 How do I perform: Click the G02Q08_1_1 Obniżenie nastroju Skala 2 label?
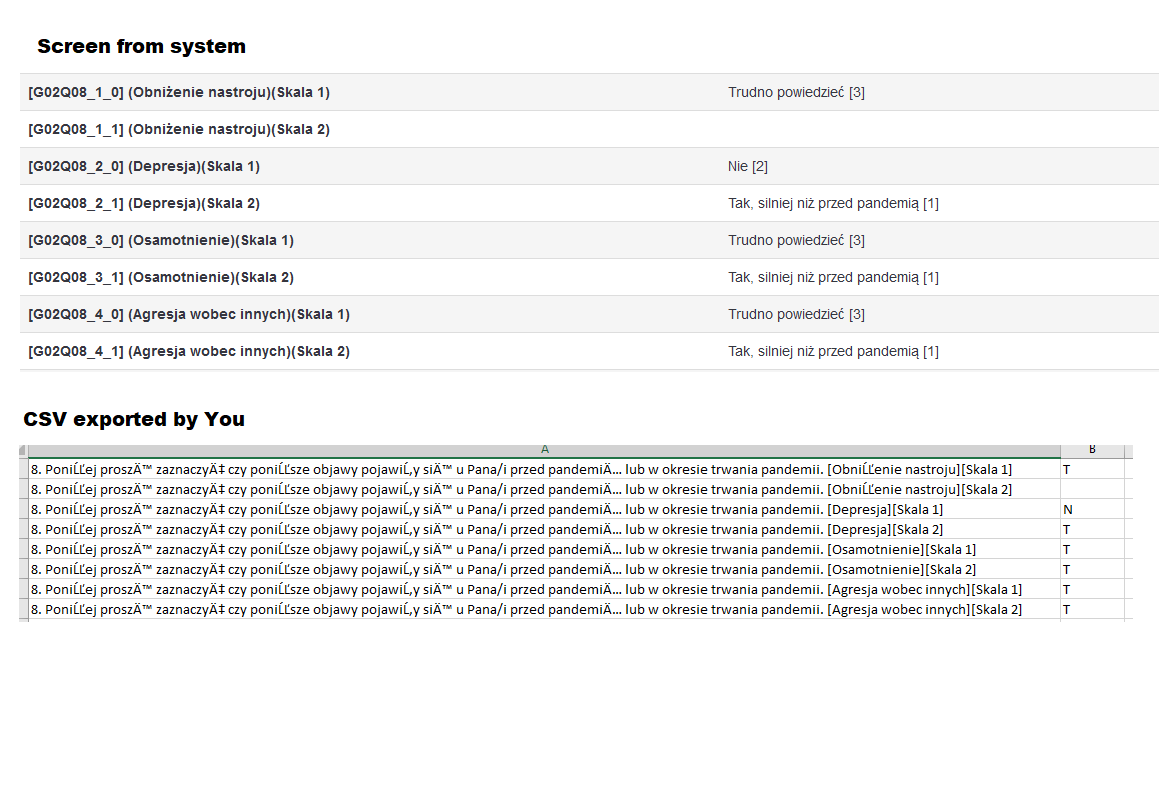[179, 129]
